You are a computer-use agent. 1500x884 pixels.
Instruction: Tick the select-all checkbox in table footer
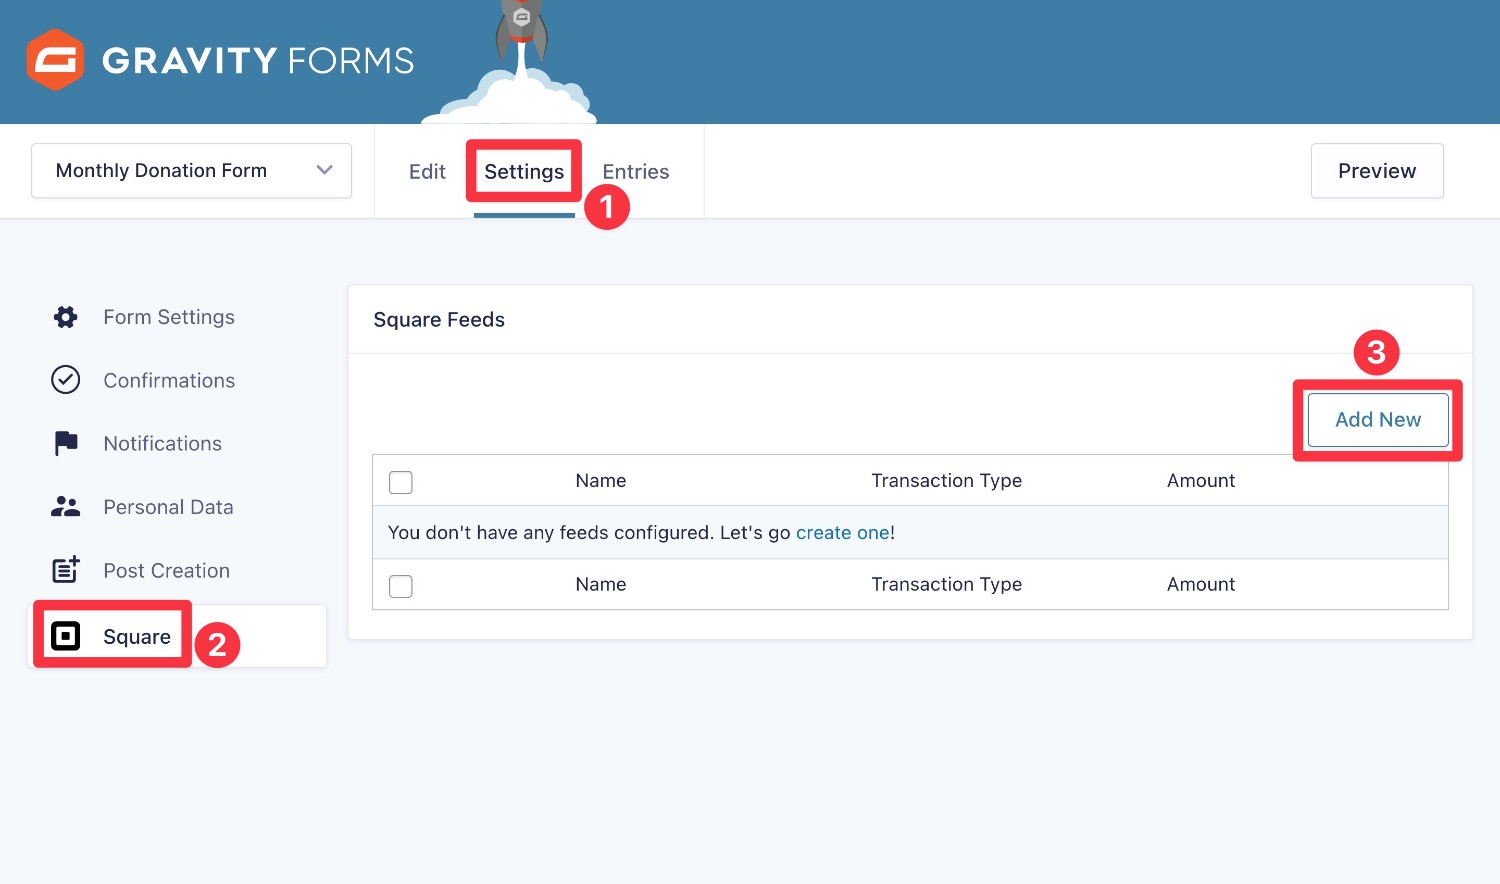tap(401, 586)
